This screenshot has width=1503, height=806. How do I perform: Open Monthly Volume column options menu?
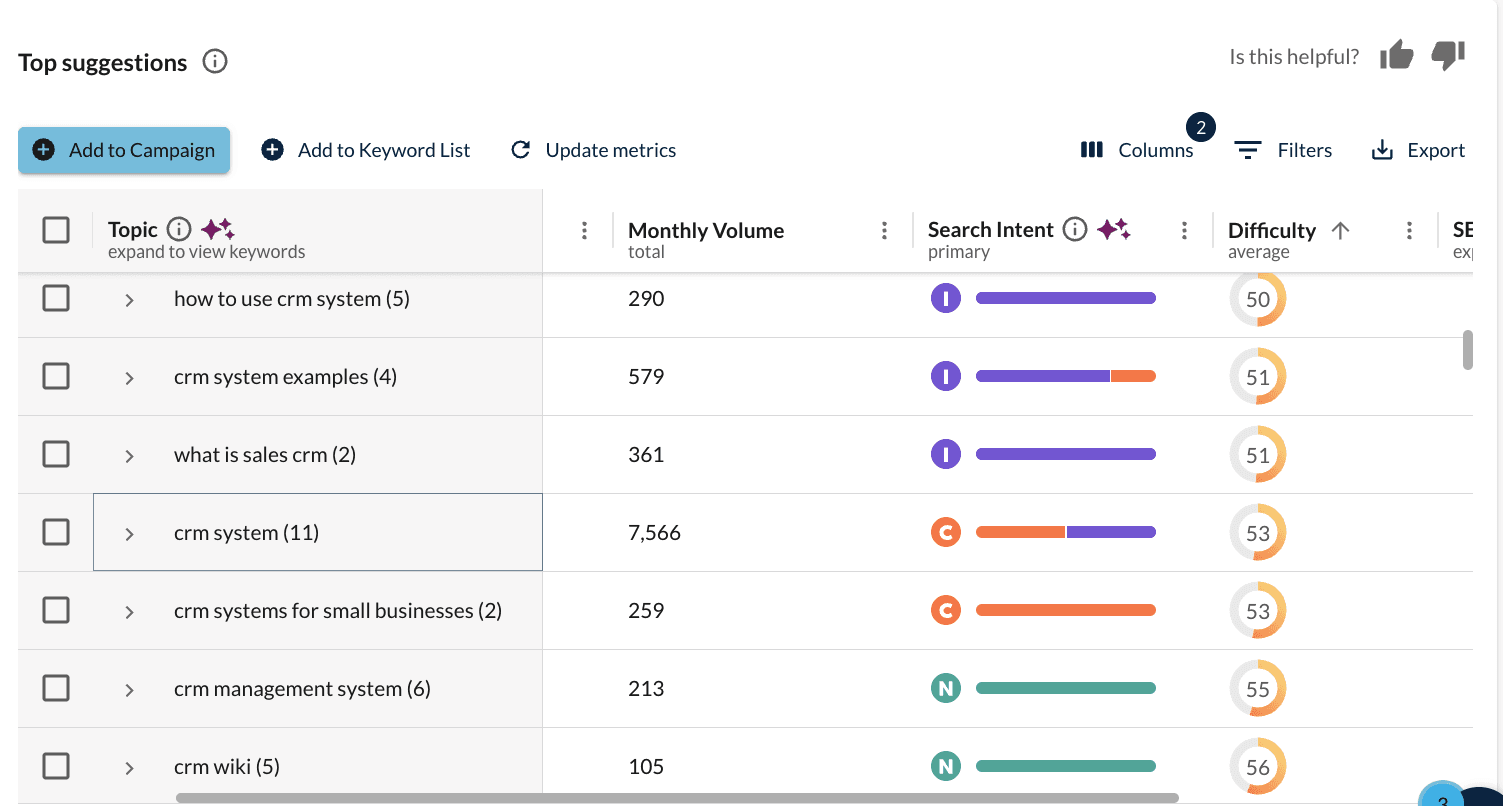(x=884, y=231)
